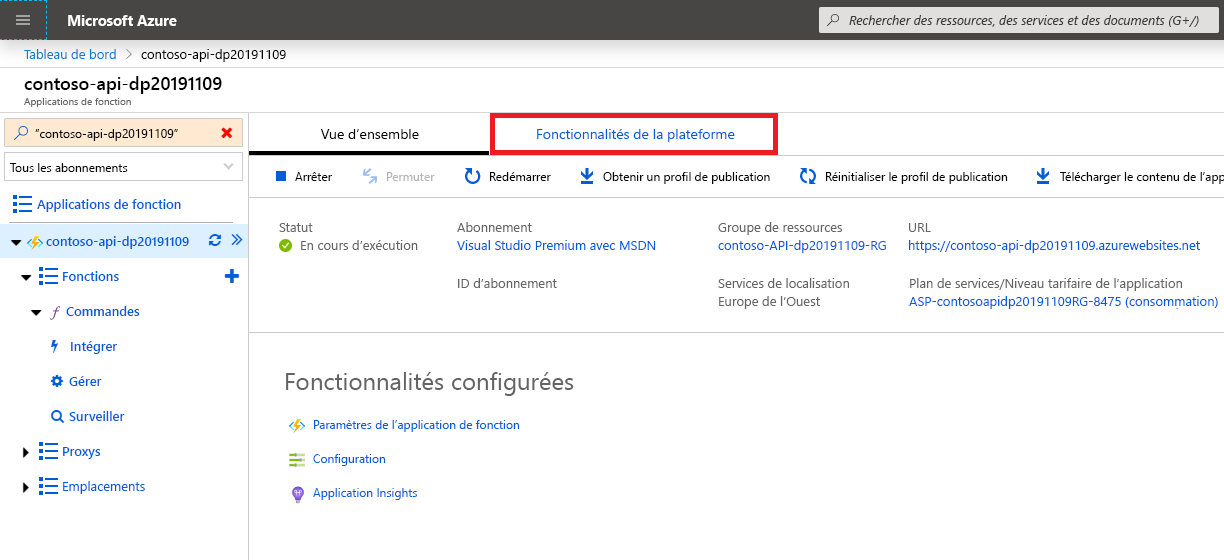Click the Applications de fonction list icon
1224x560 pixels.
click(x=22, y=204)
